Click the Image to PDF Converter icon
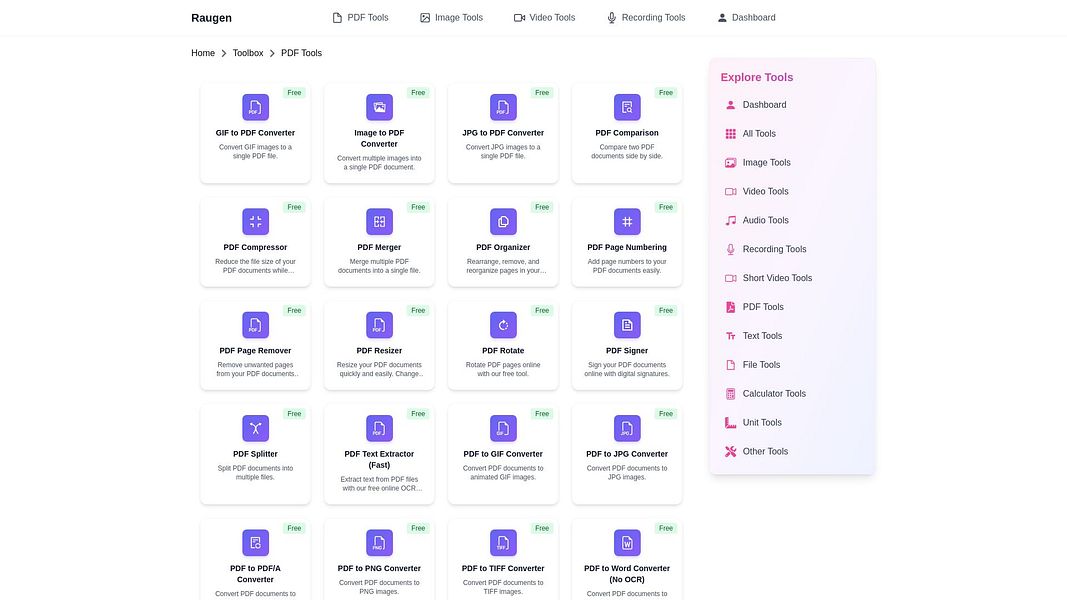Screen dimensions: 1067x600 coord(379,107)
